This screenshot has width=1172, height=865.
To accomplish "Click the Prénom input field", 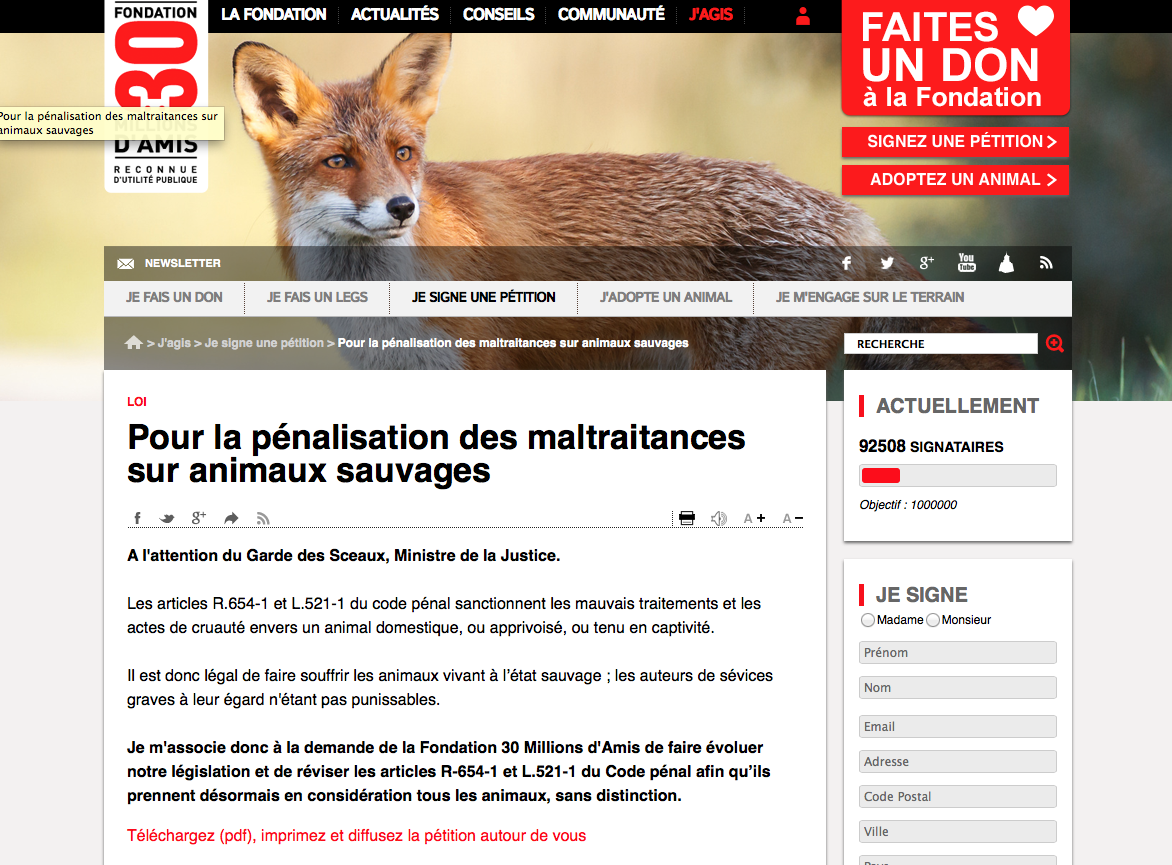I will (957, 653).
